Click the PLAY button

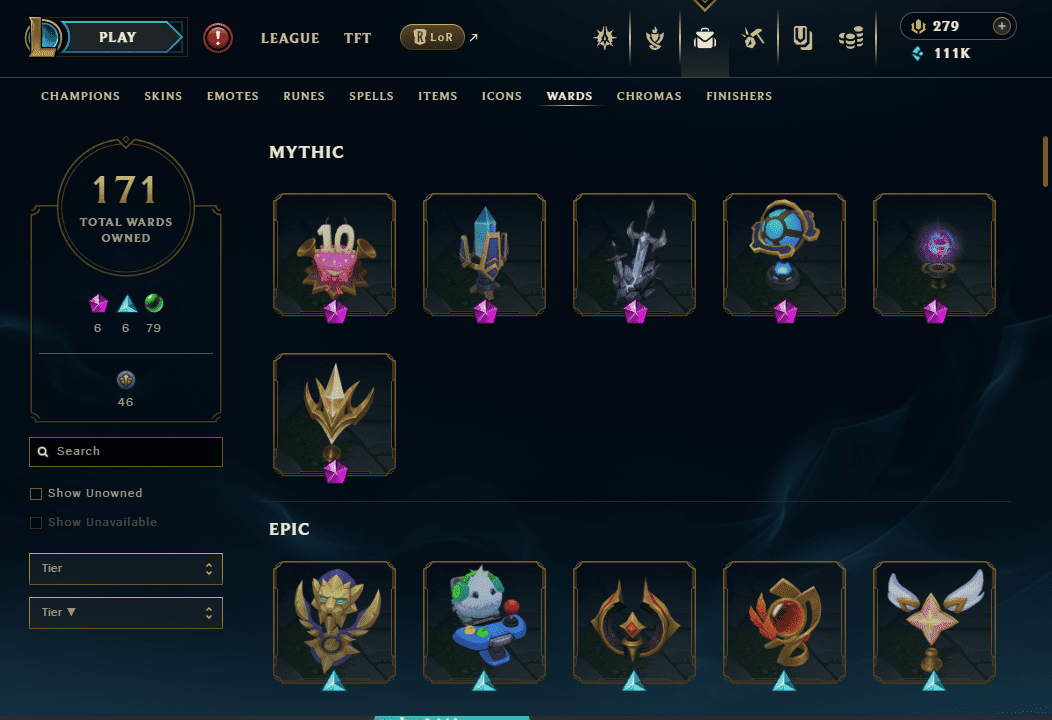(119, 38)
